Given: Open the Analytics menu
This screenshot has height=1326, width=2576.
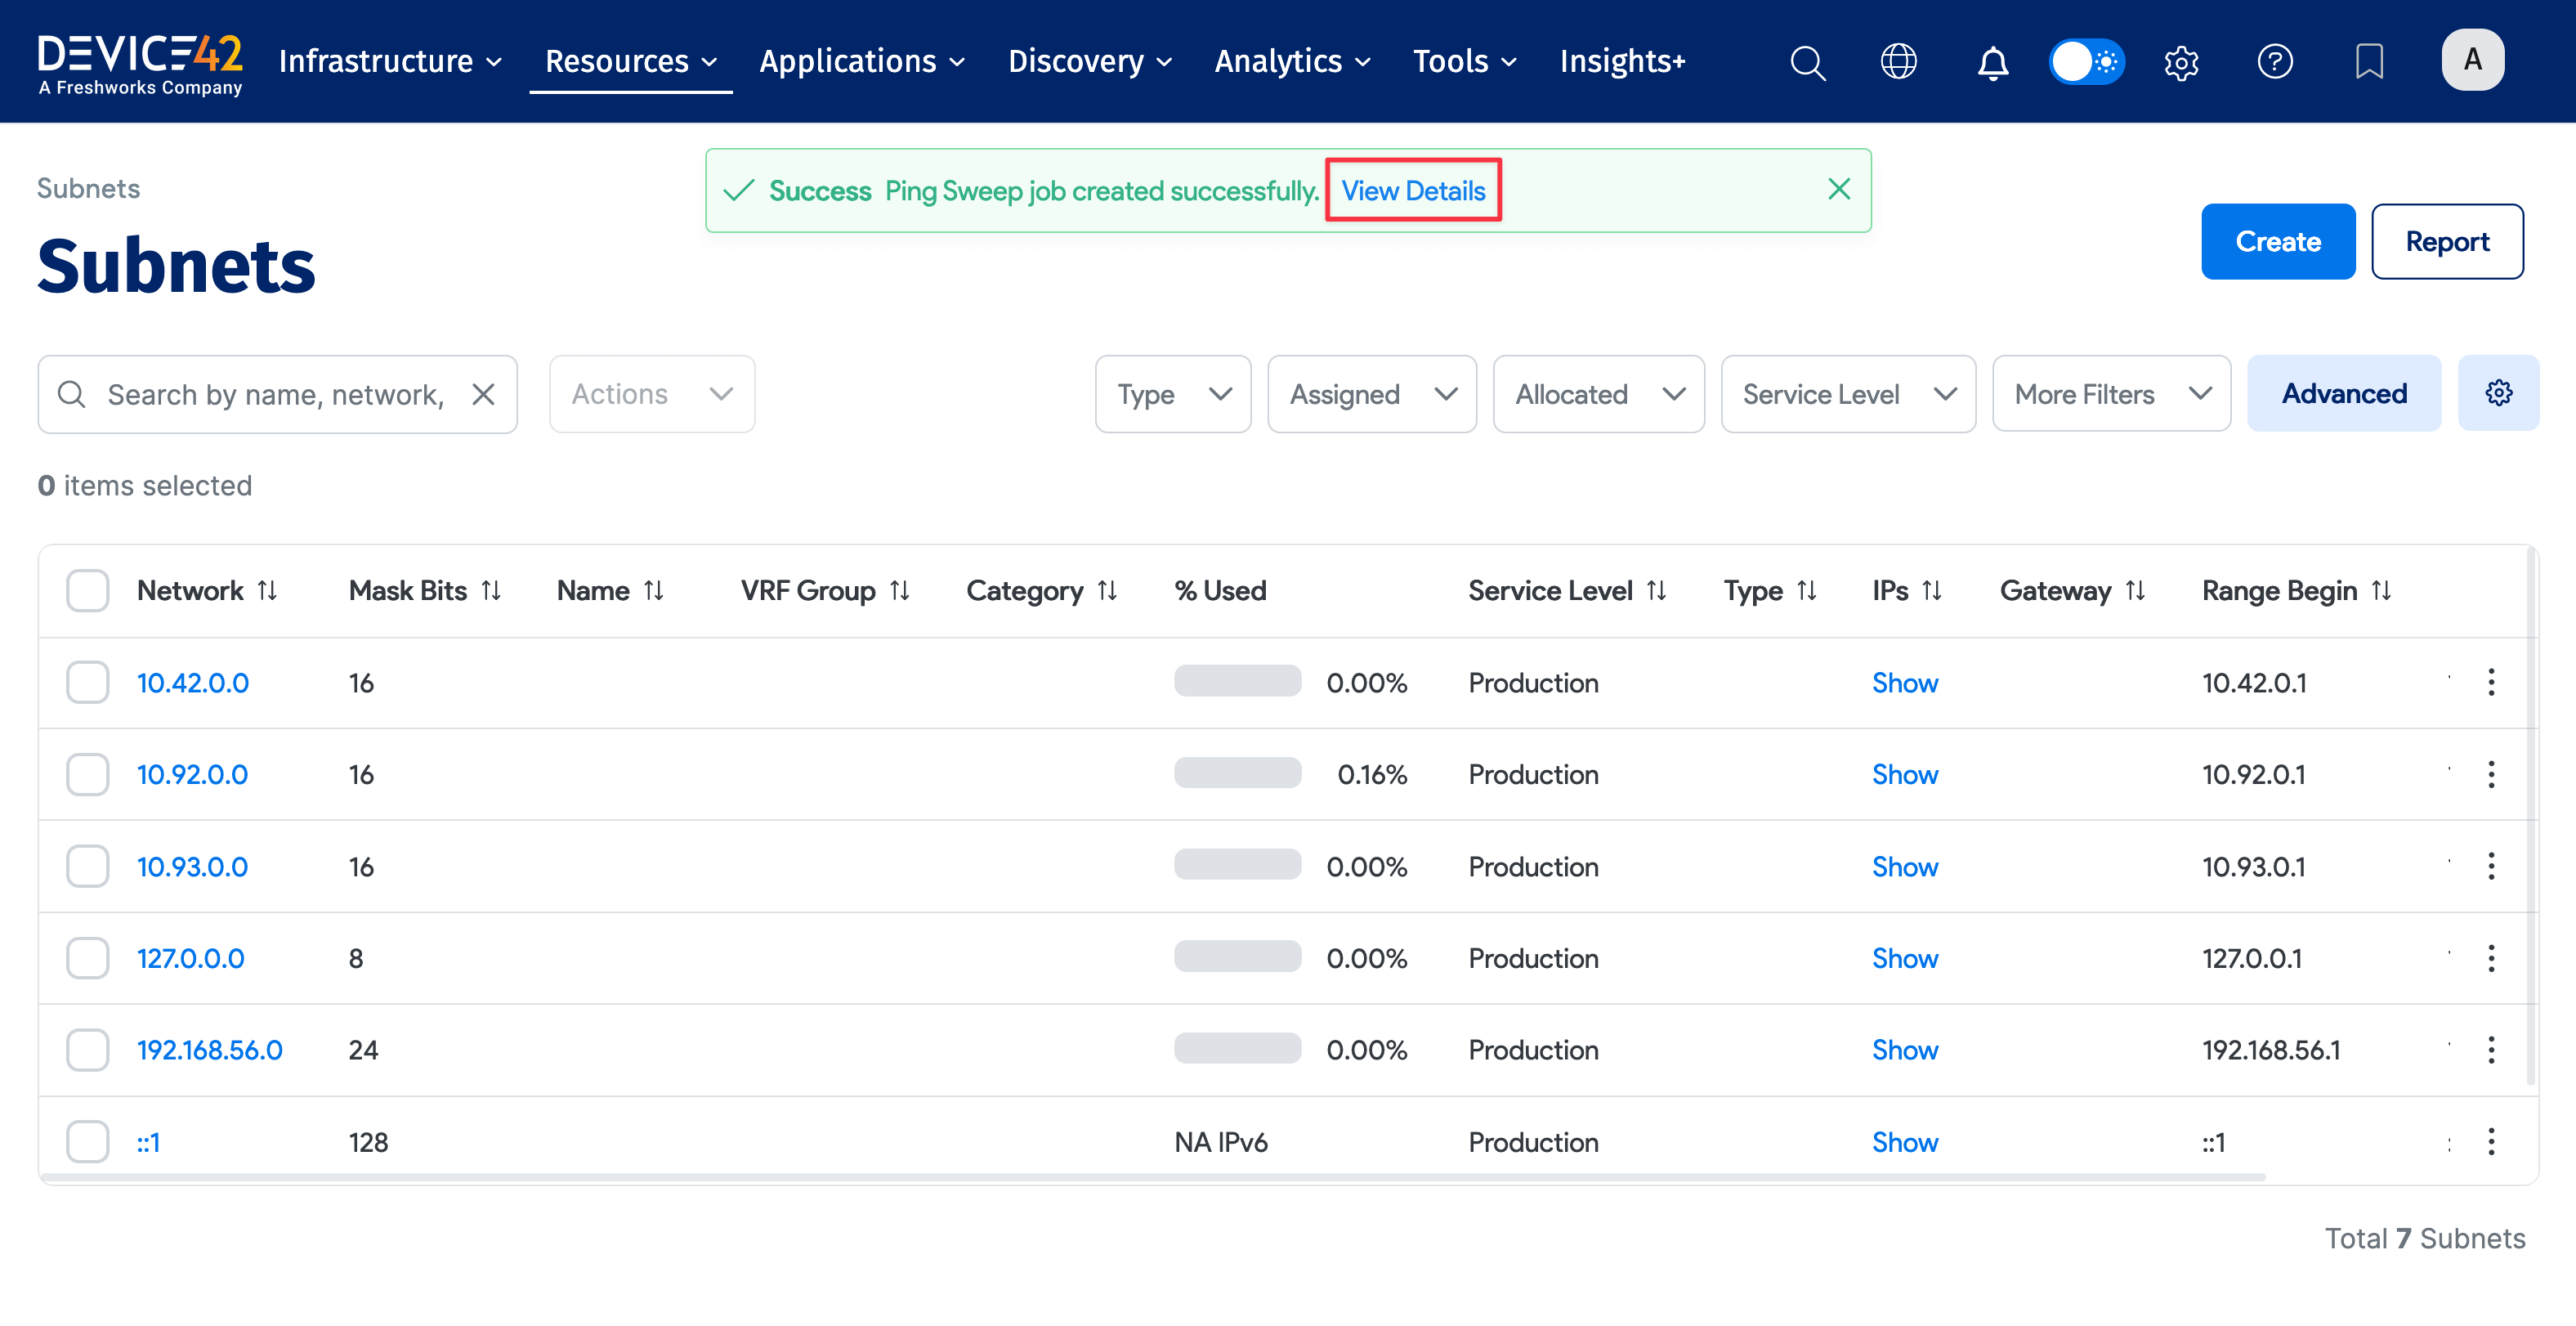Looking at the screenshot, I should pyautogui.click(x=1291, y=62).
